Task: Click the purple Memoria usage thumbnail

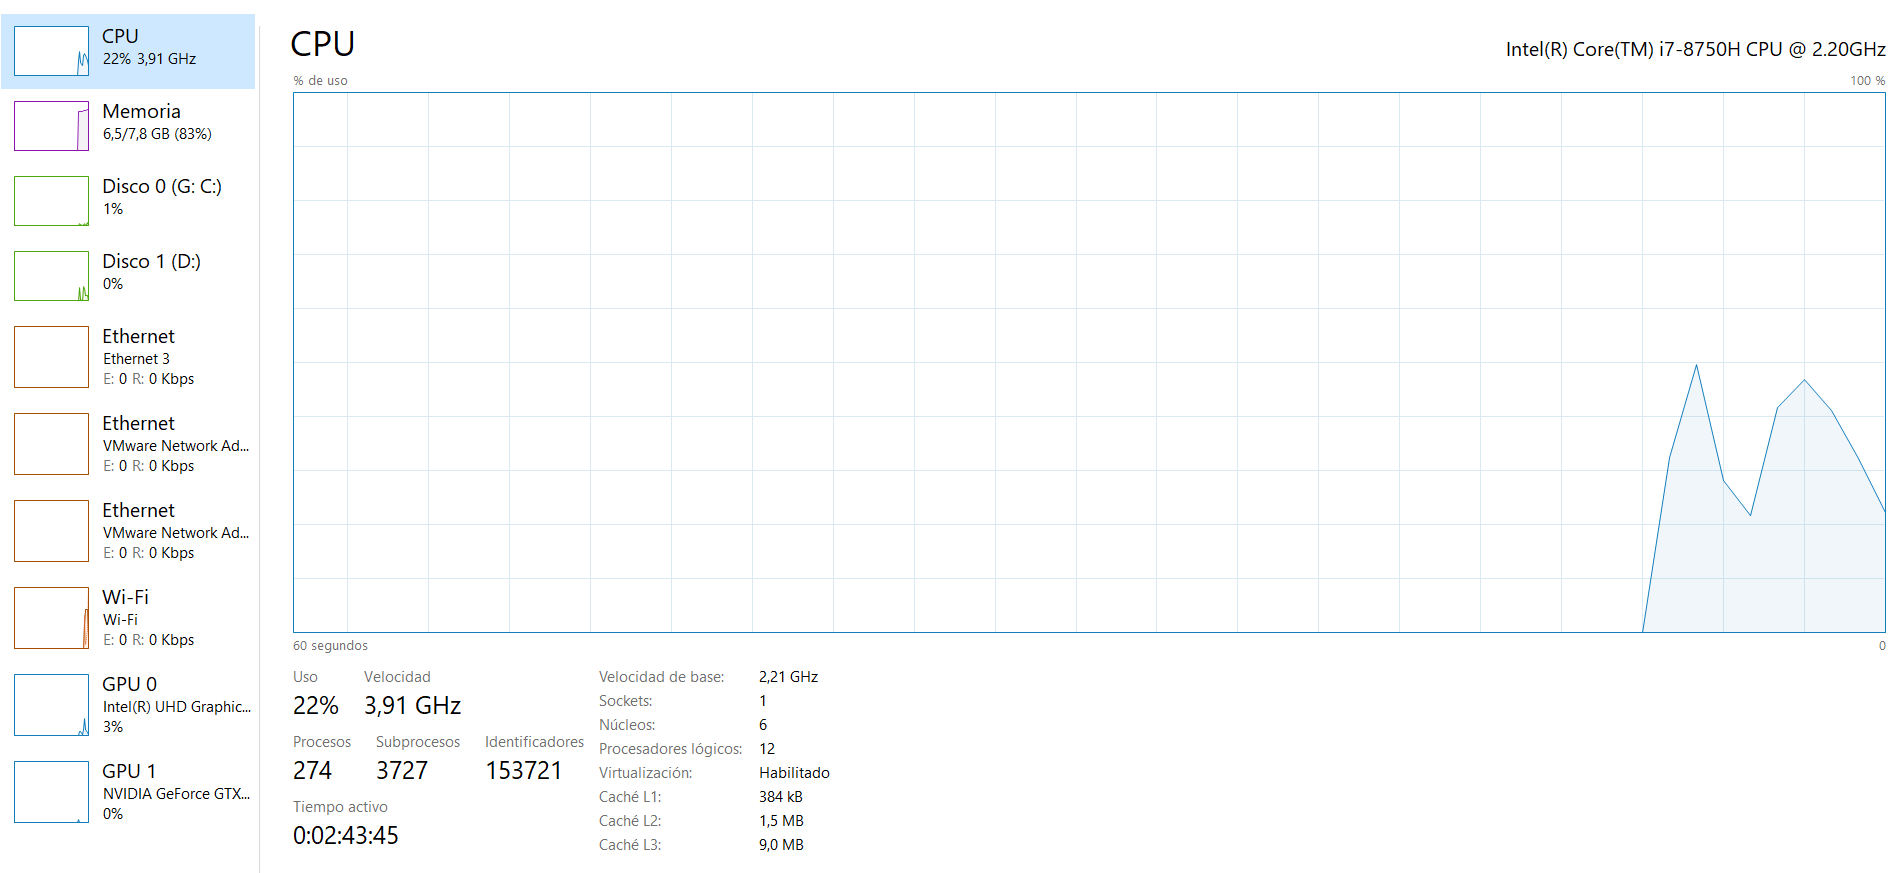Action: point(51,126)
